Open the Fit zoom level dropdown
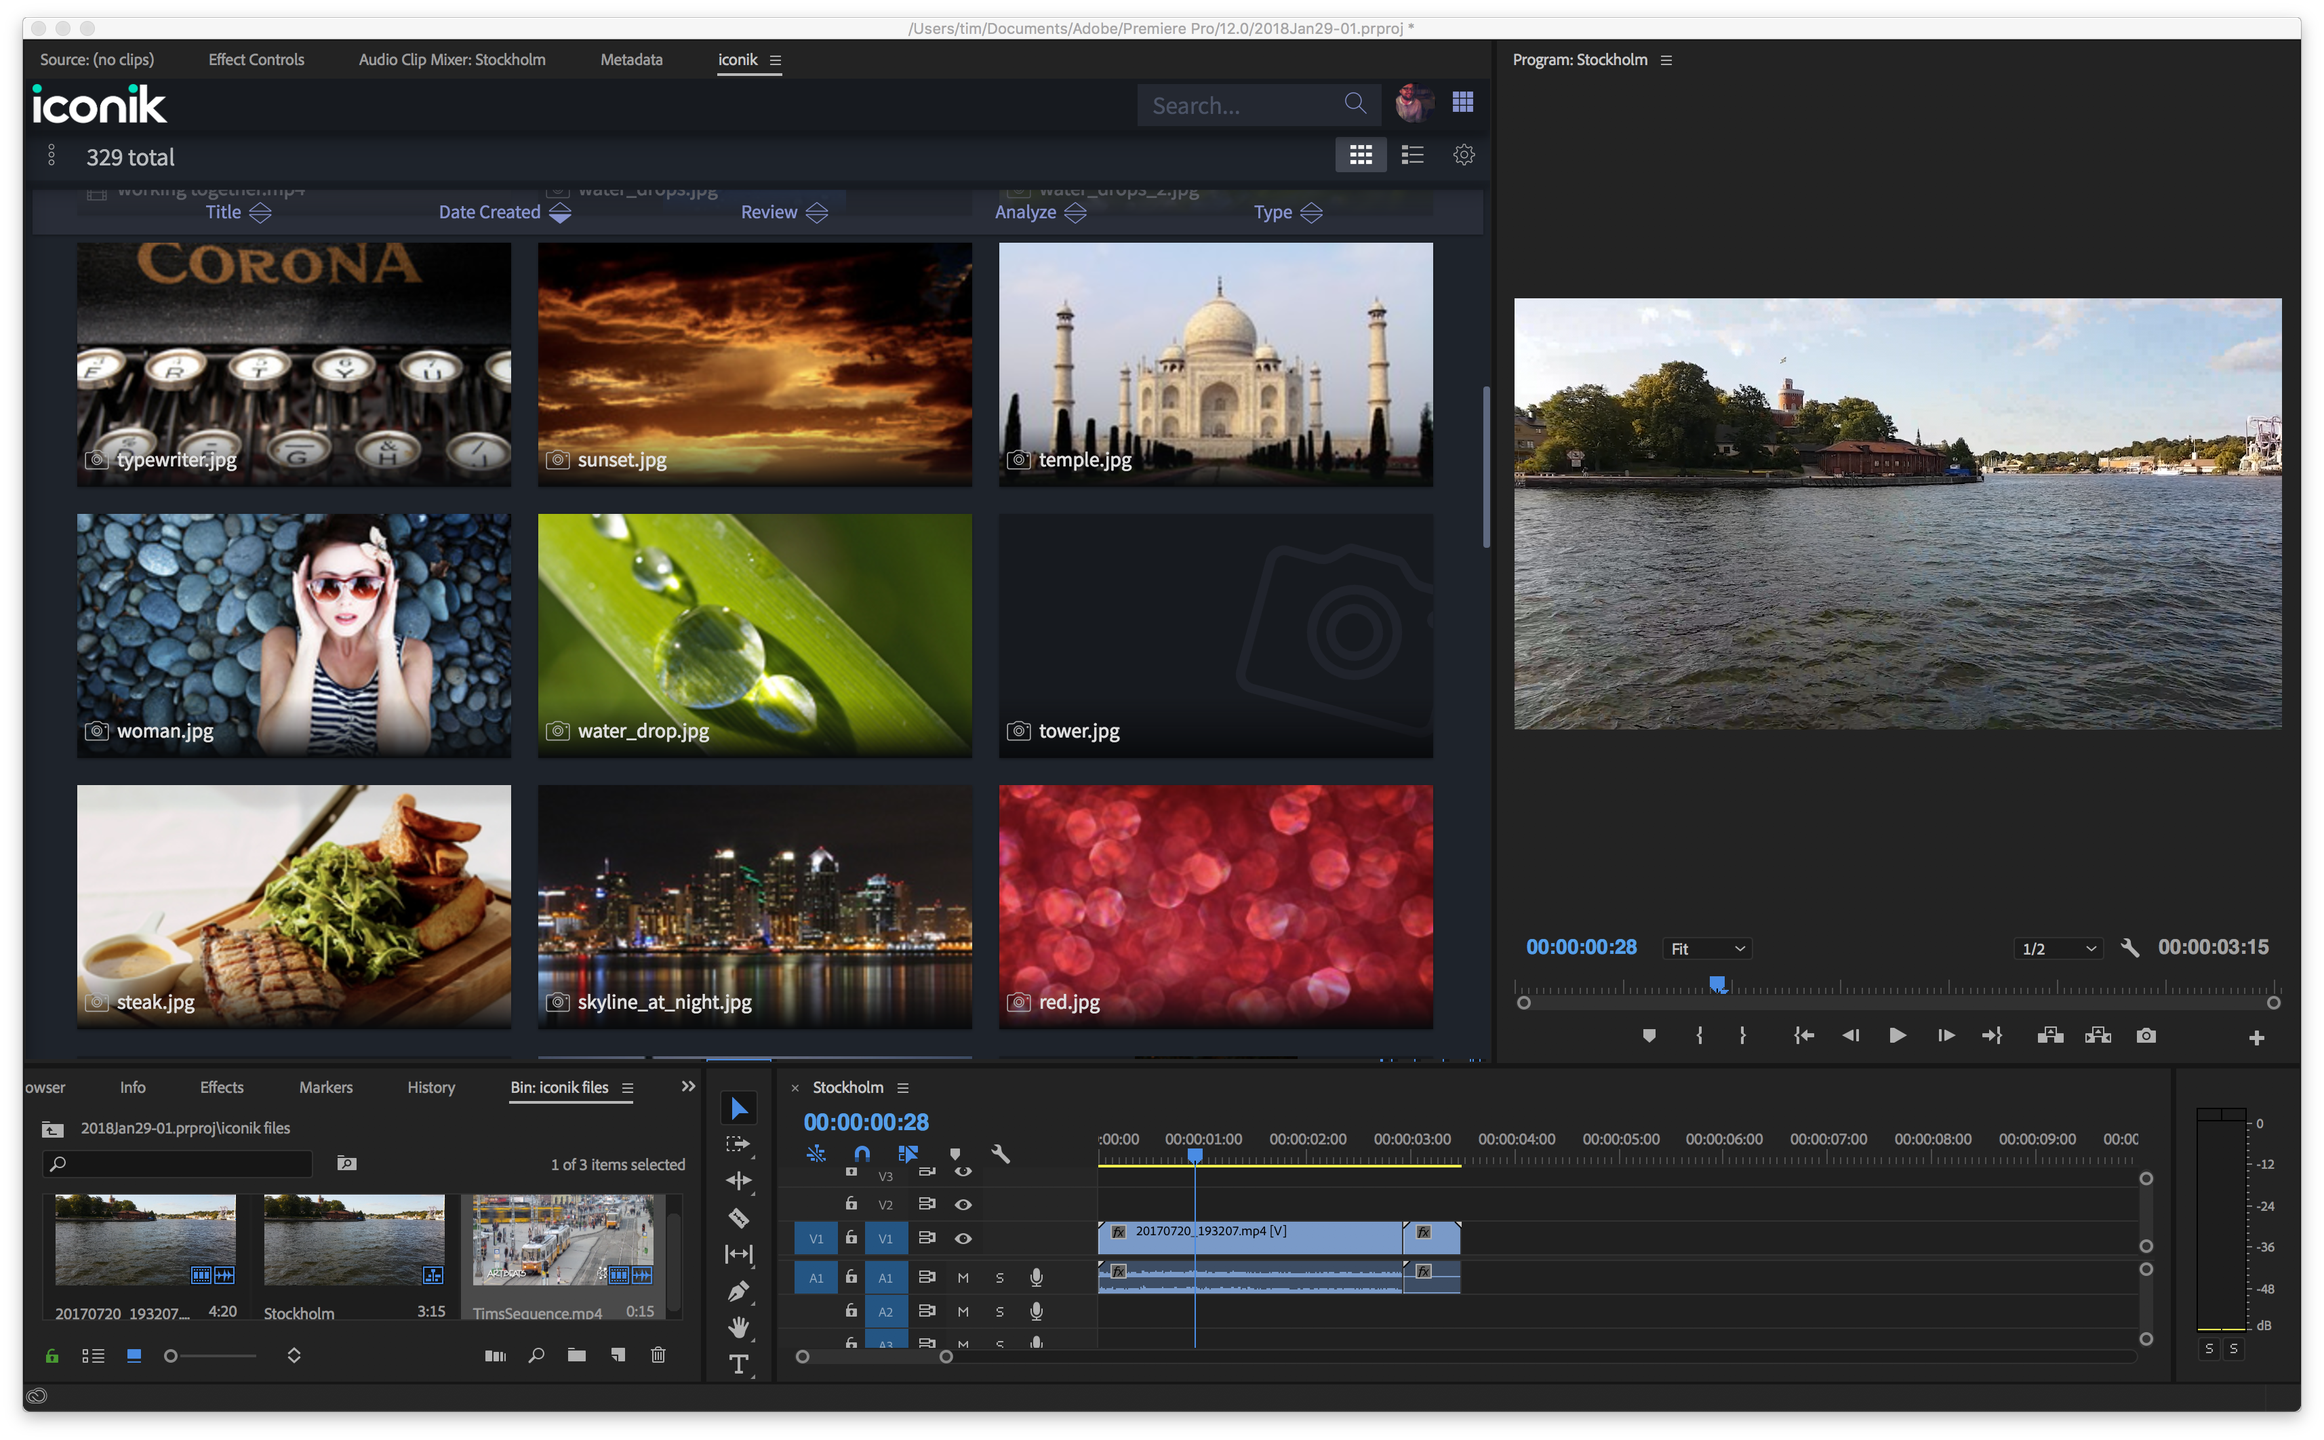Screen dimensions: 2324x1440 1707,949
